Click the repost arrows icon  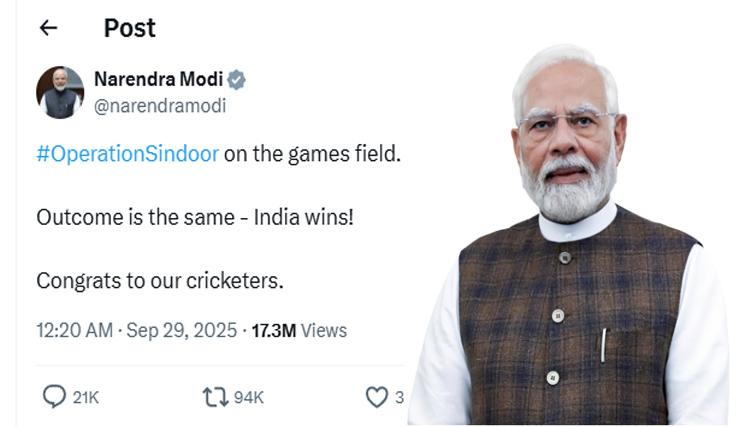coord(215,397)
